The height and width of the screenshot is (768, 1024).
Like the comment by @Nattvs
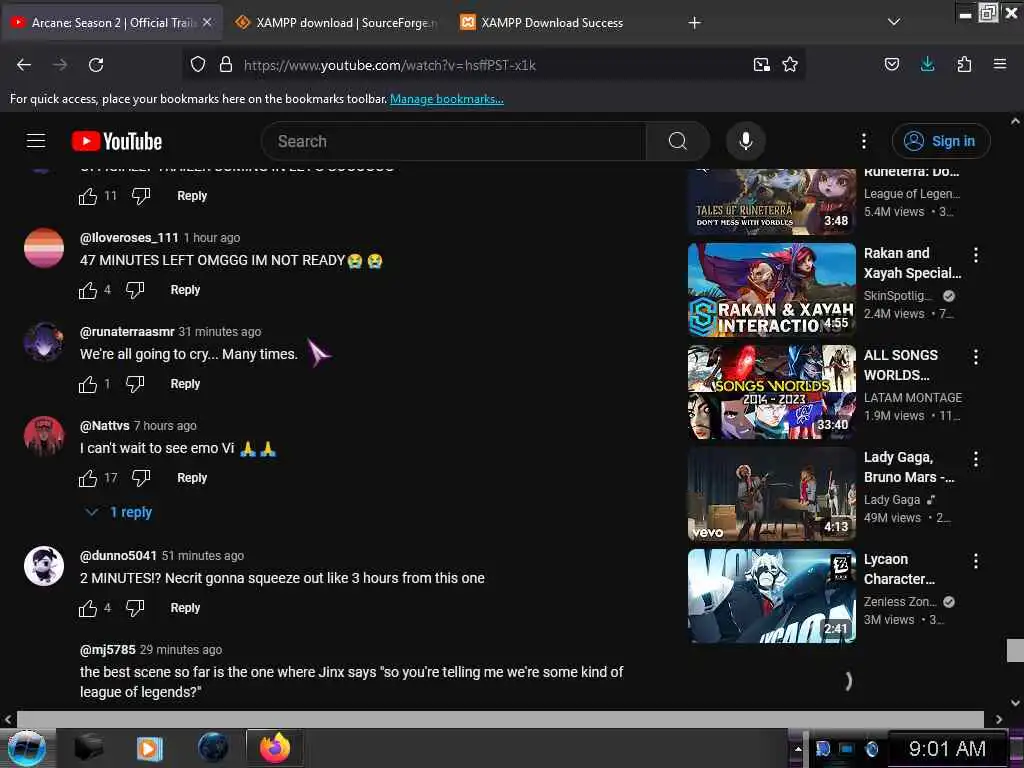tap(88, 478)
